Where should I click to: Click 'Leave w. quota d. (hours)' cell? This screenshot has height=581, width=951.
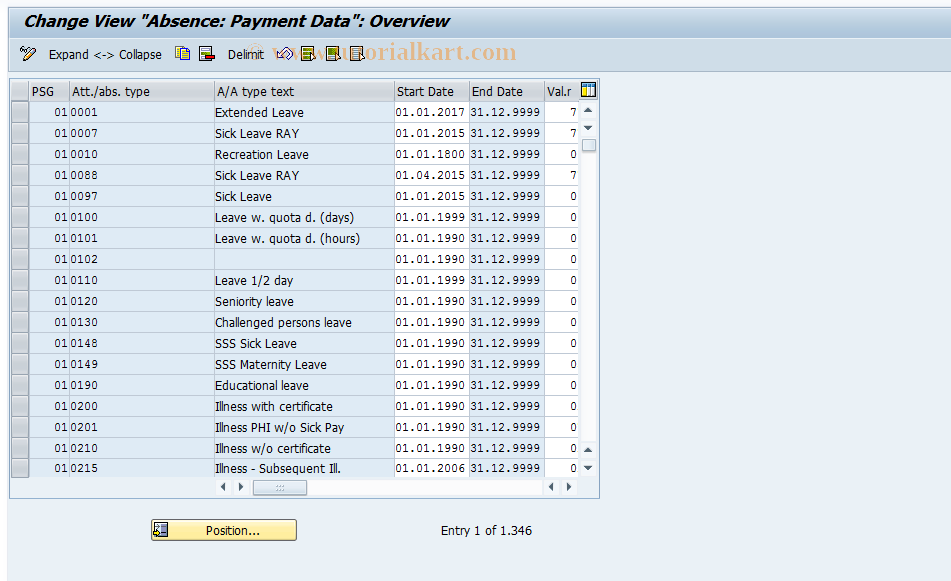(304, 238)
